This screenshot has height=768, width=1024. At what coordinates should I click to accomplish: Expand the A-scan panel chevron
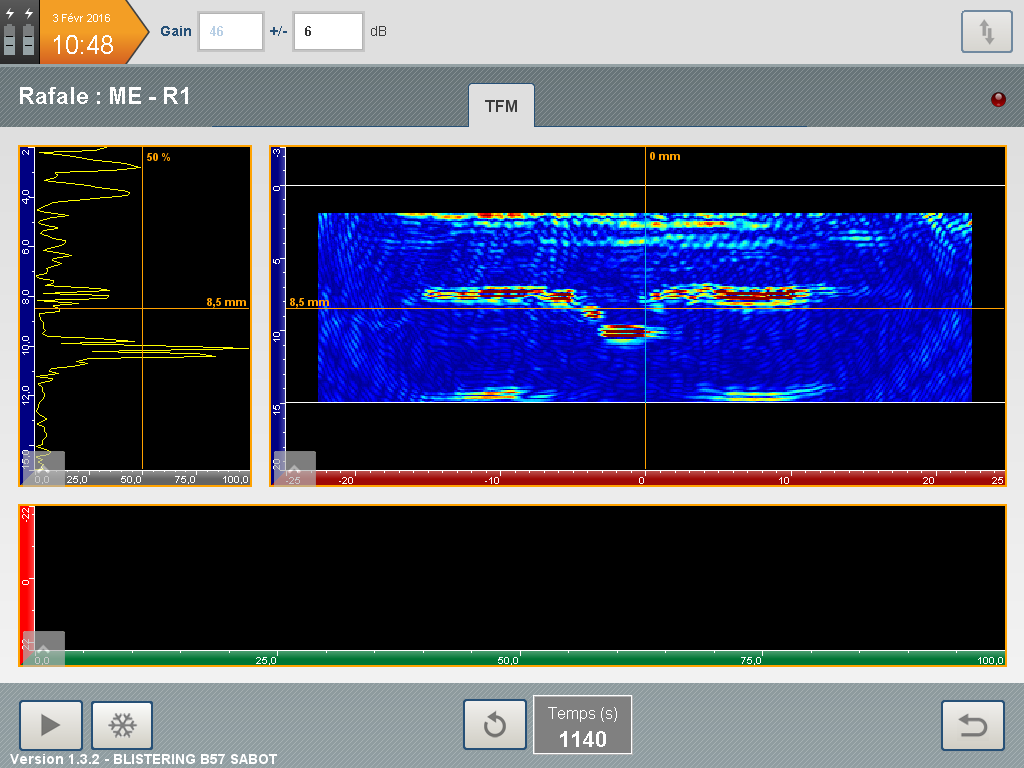(x=43, y=467)
